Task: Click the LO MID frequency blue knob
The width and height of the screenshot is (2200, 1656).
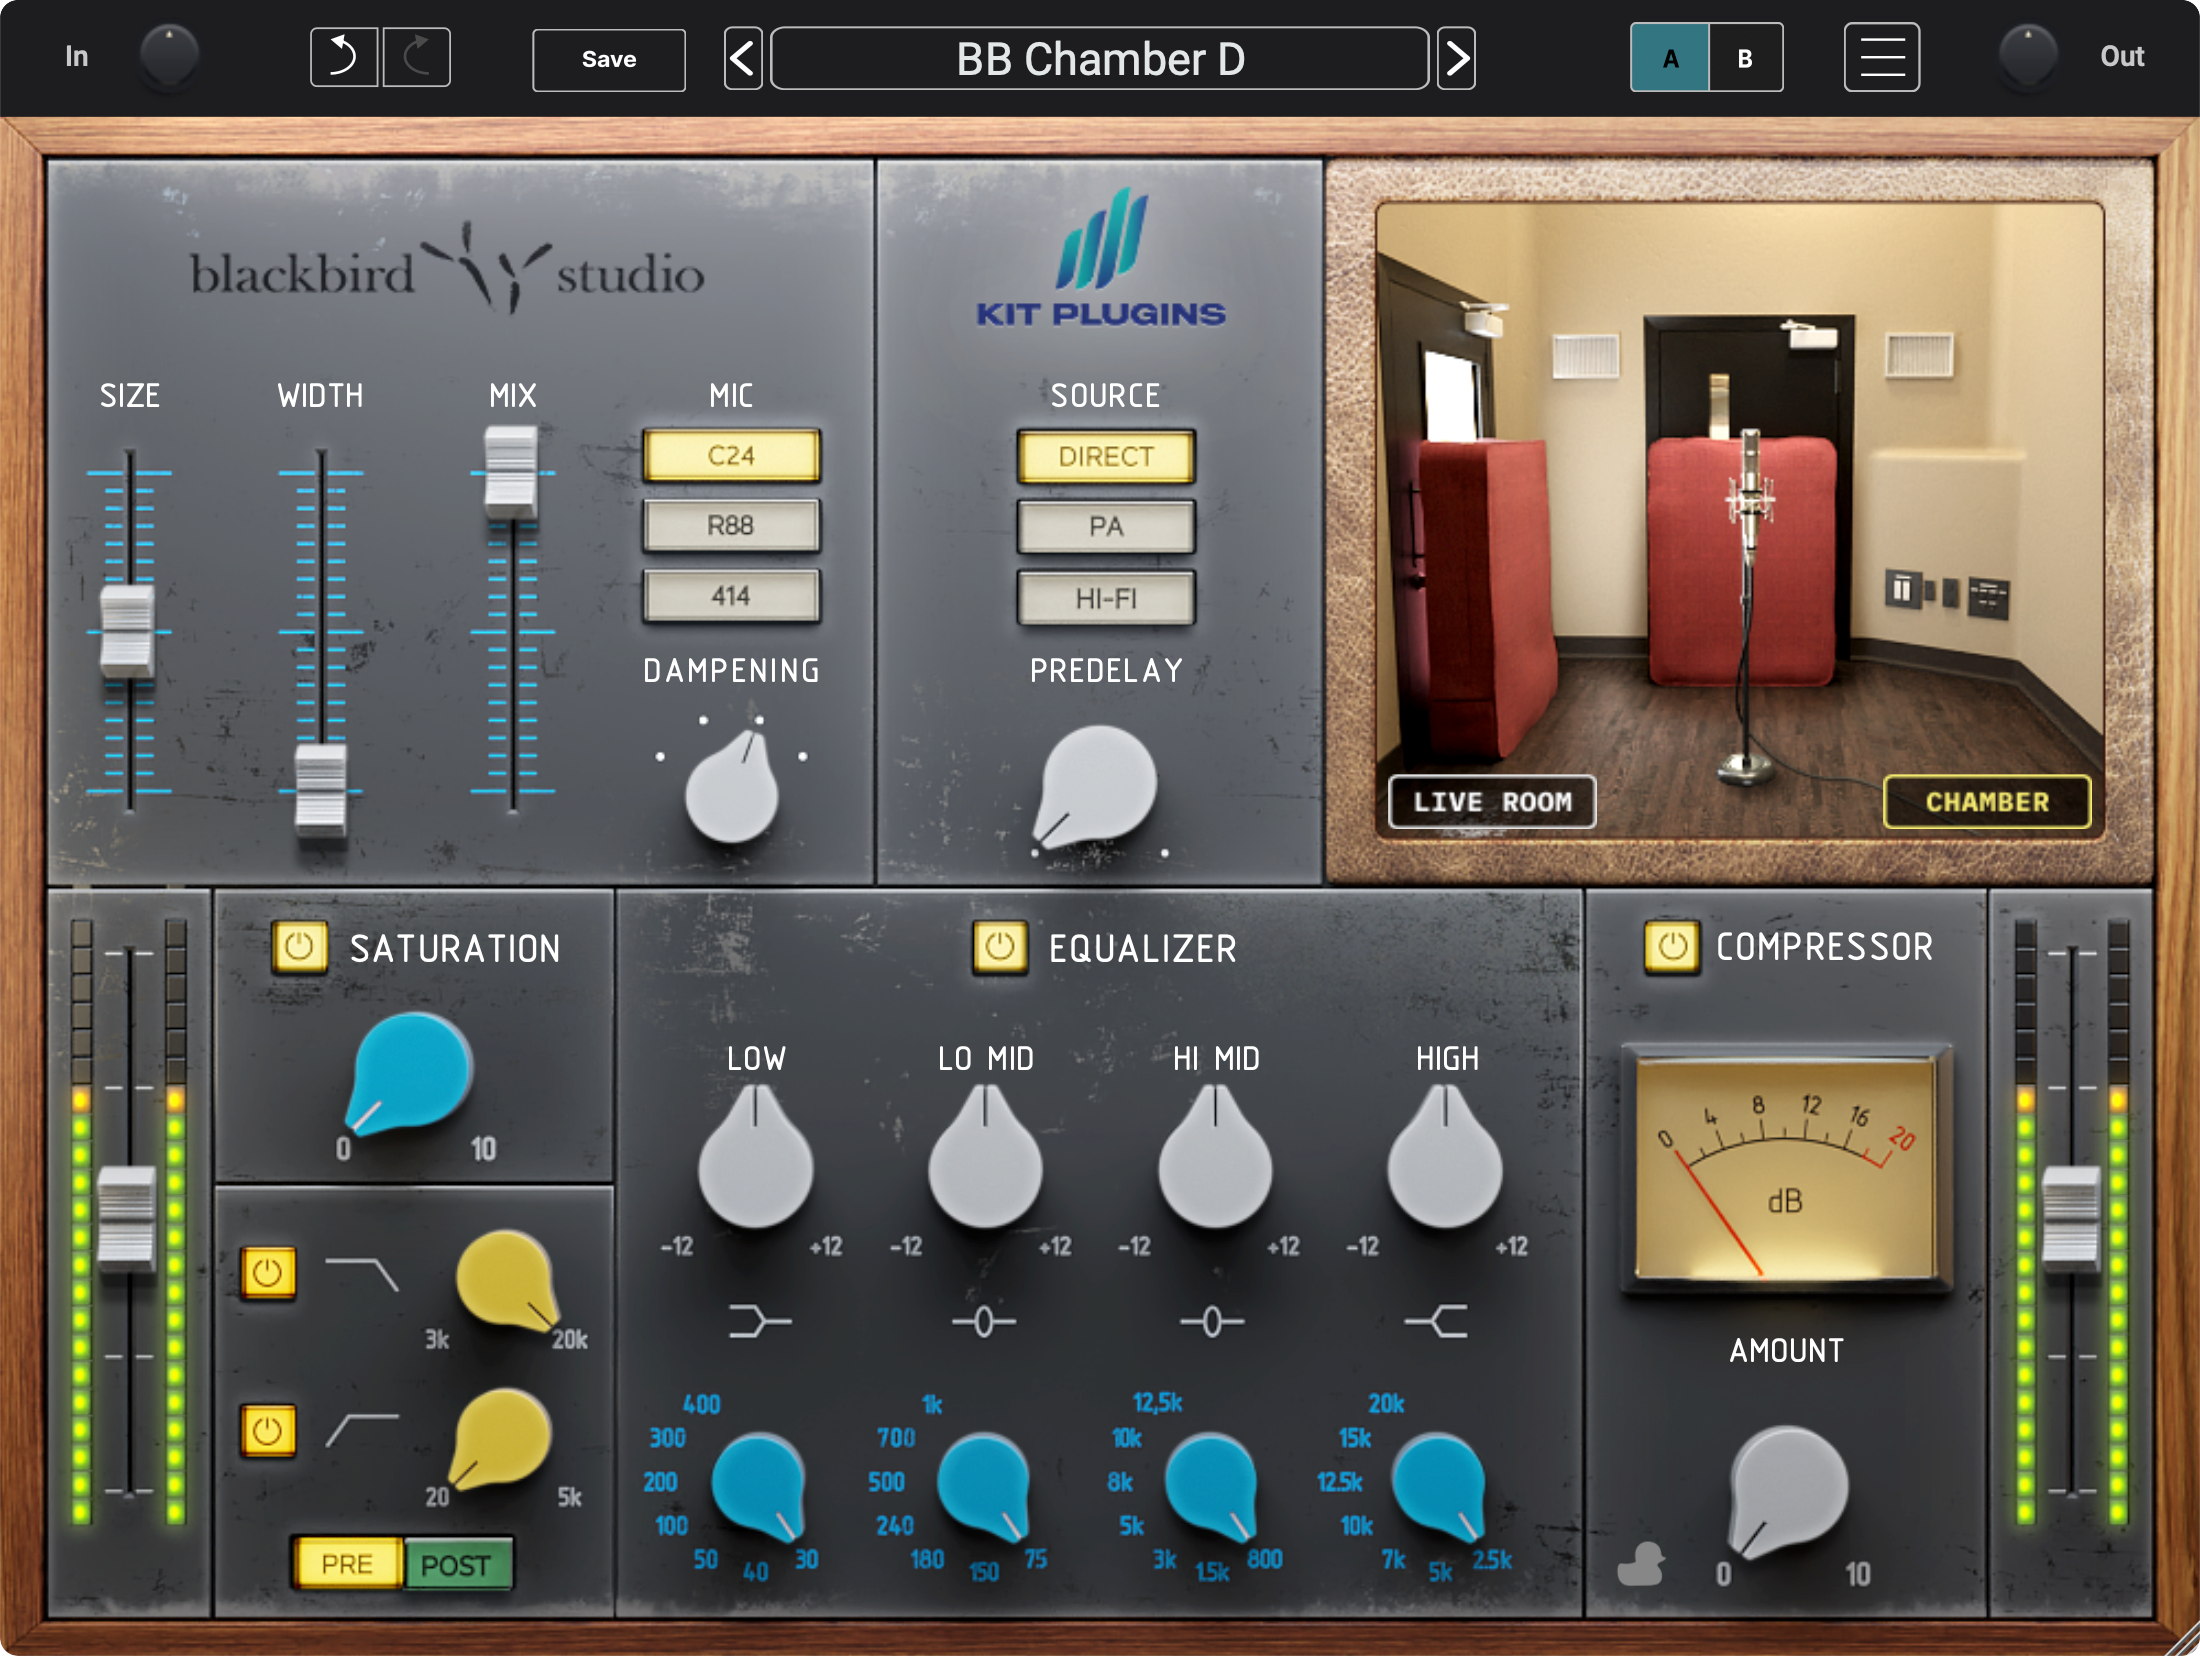Action: [x=984, y=1486]
